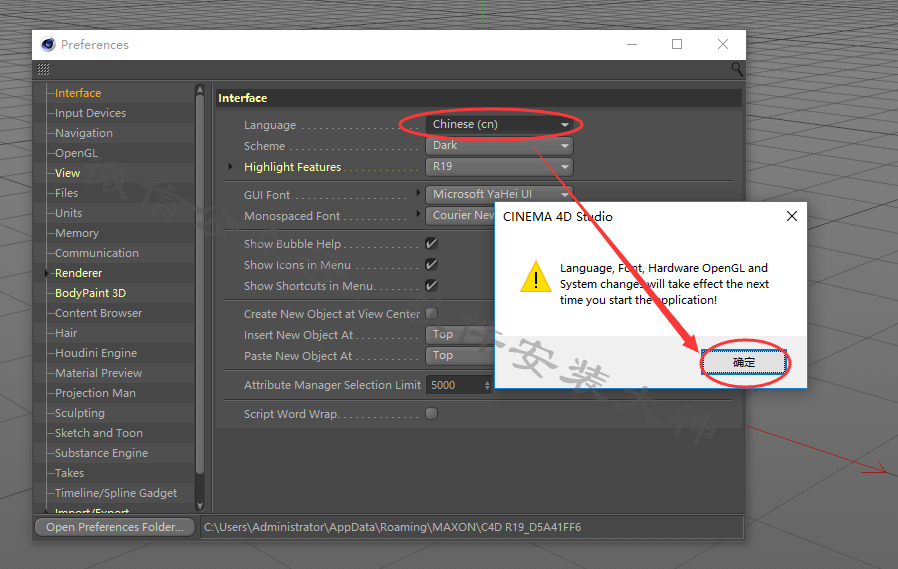Image resolution: width=898 pixels, height=569 pixels.
Task: Open the Scheme dropdown set to Dark
Action: tap(499, 145)
